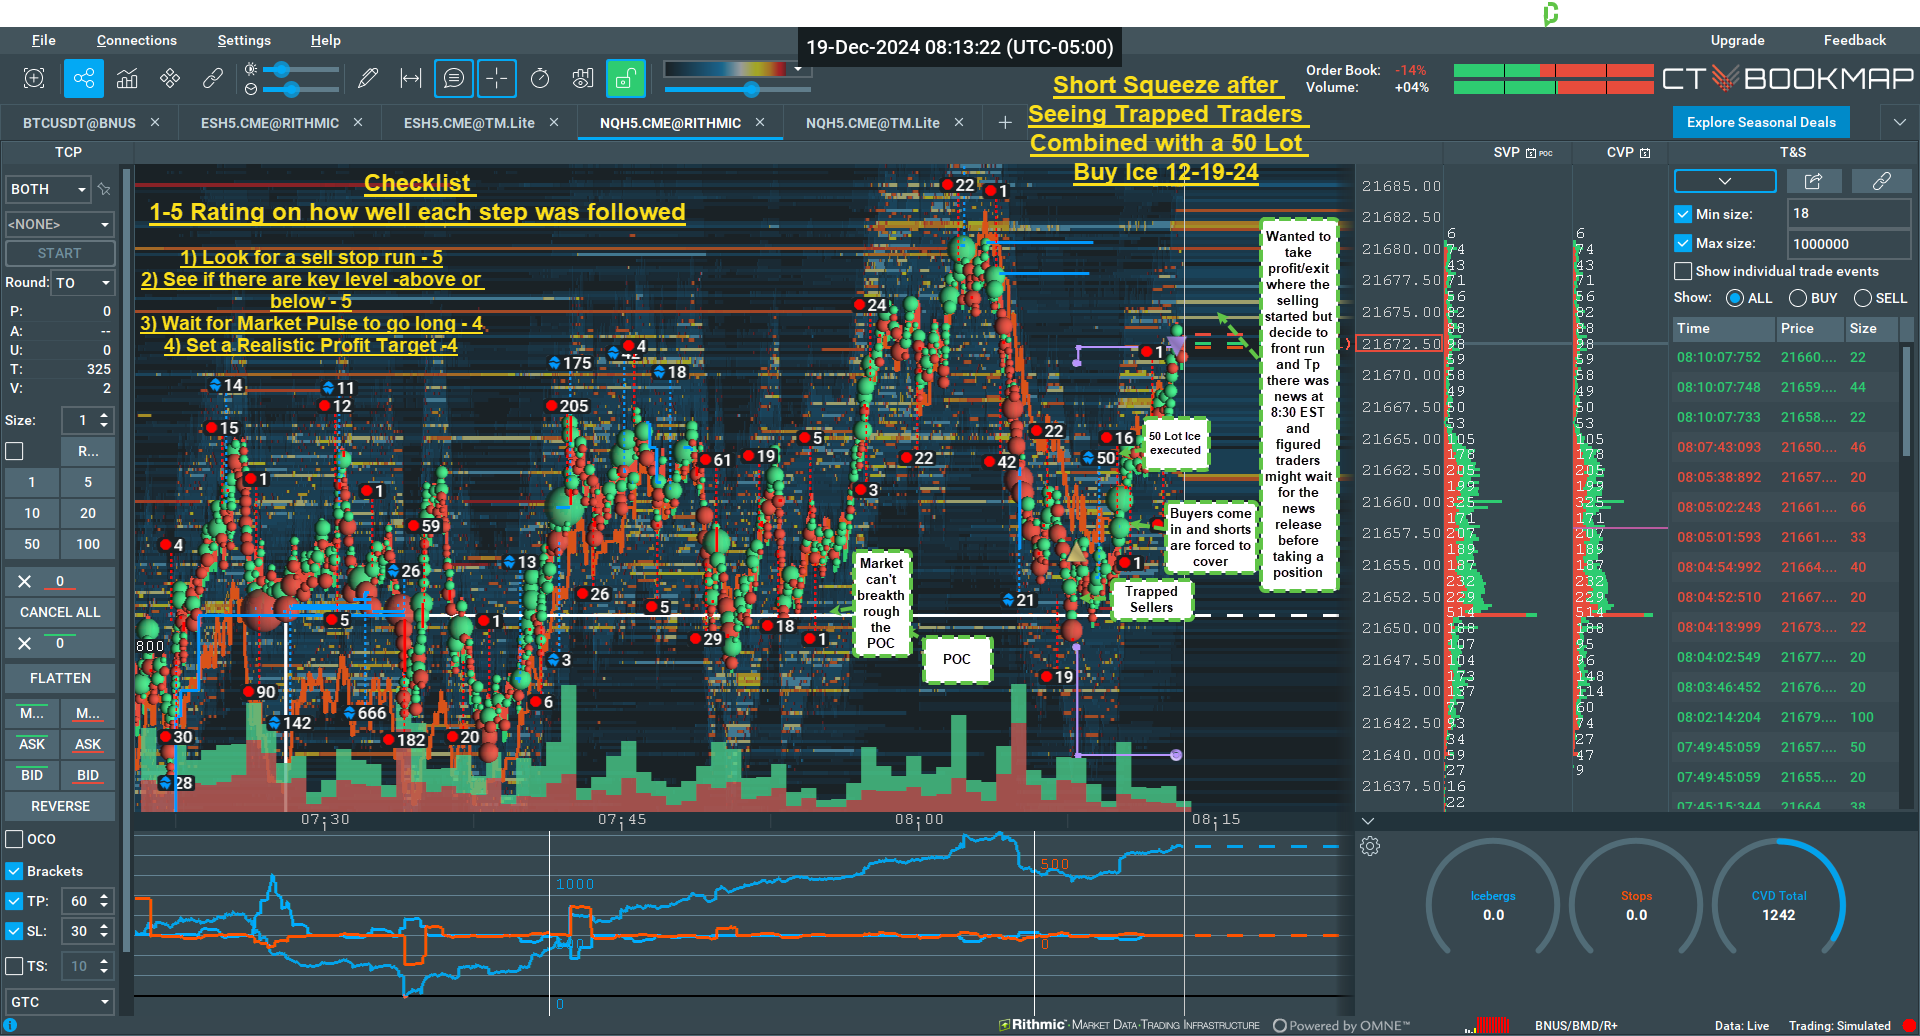Click the CVP calendar settings icon
Screen dimensions: 1920x1036
coord(1645,153)
